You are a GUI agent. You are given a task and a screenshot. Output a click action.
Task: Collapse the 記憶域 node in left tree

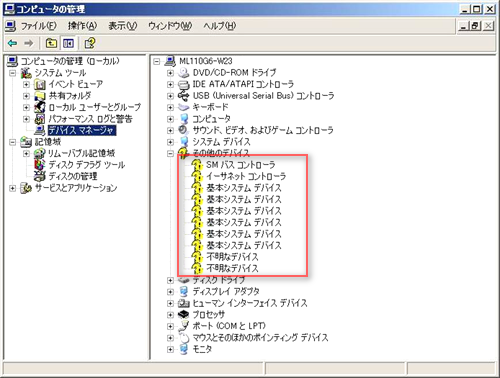click(x=13, y=142)
